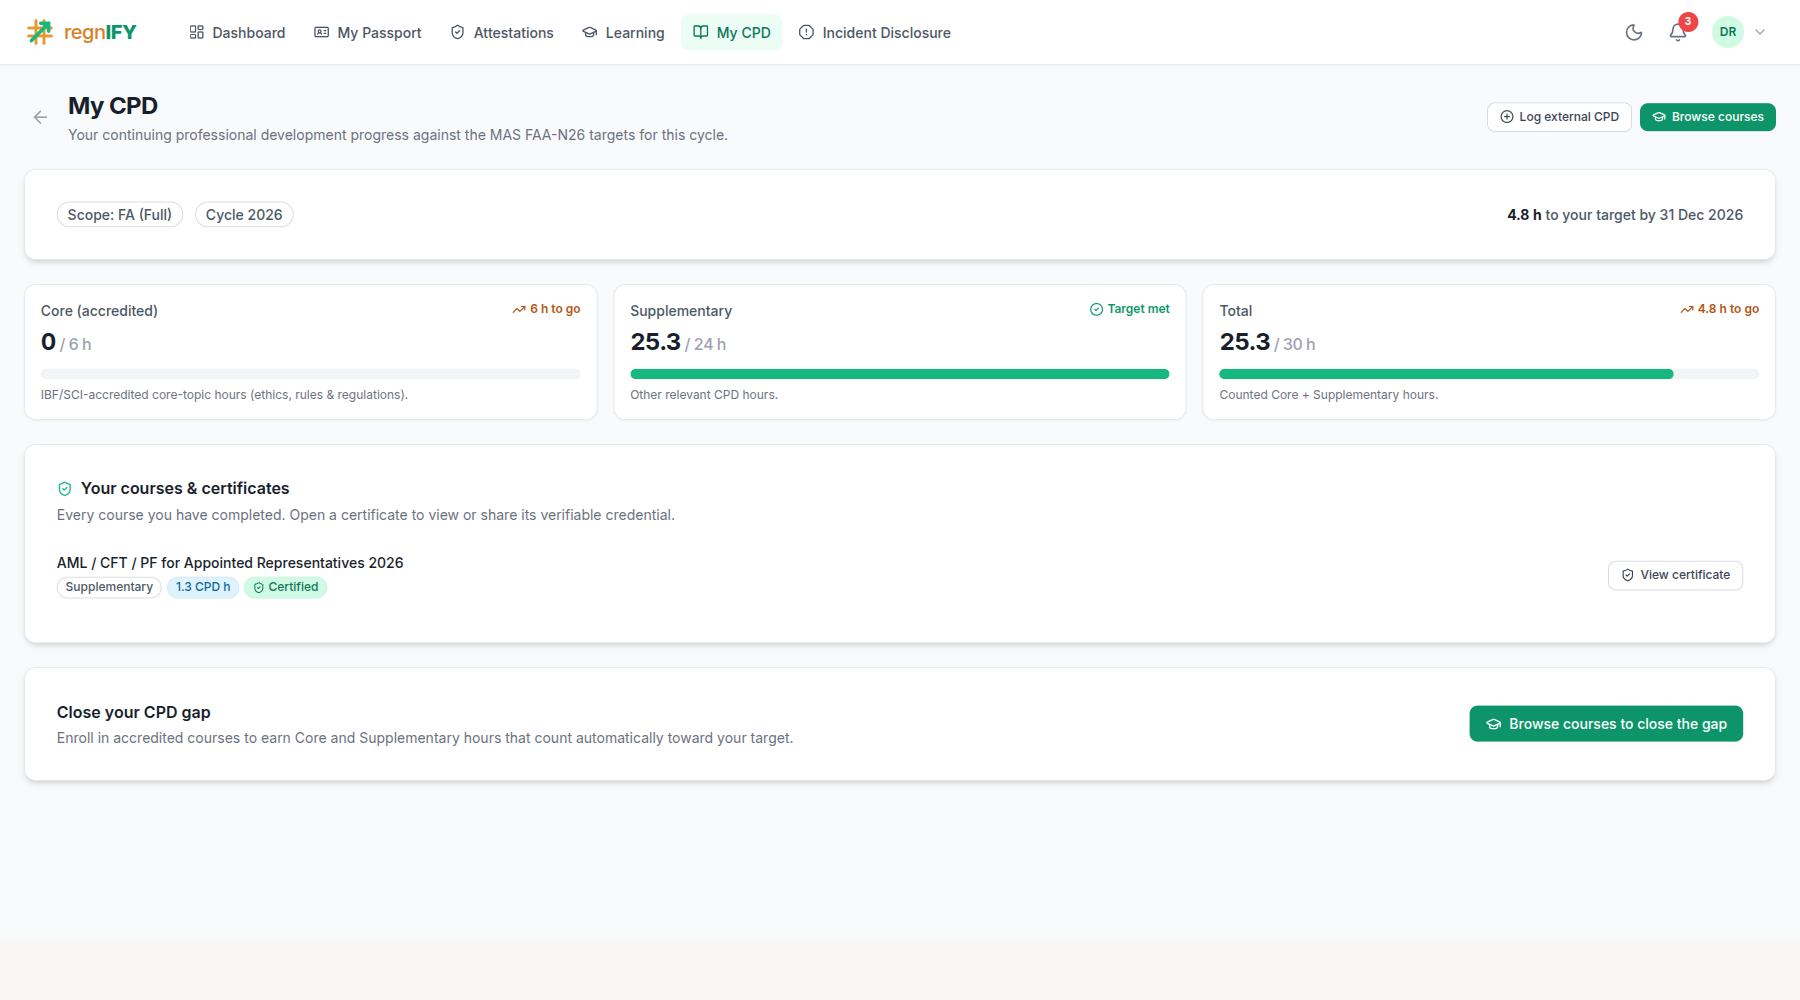The image size is (1800, 1000).
Task: Click the Cycle 2026 chip
Action: [x=244, y=215]
